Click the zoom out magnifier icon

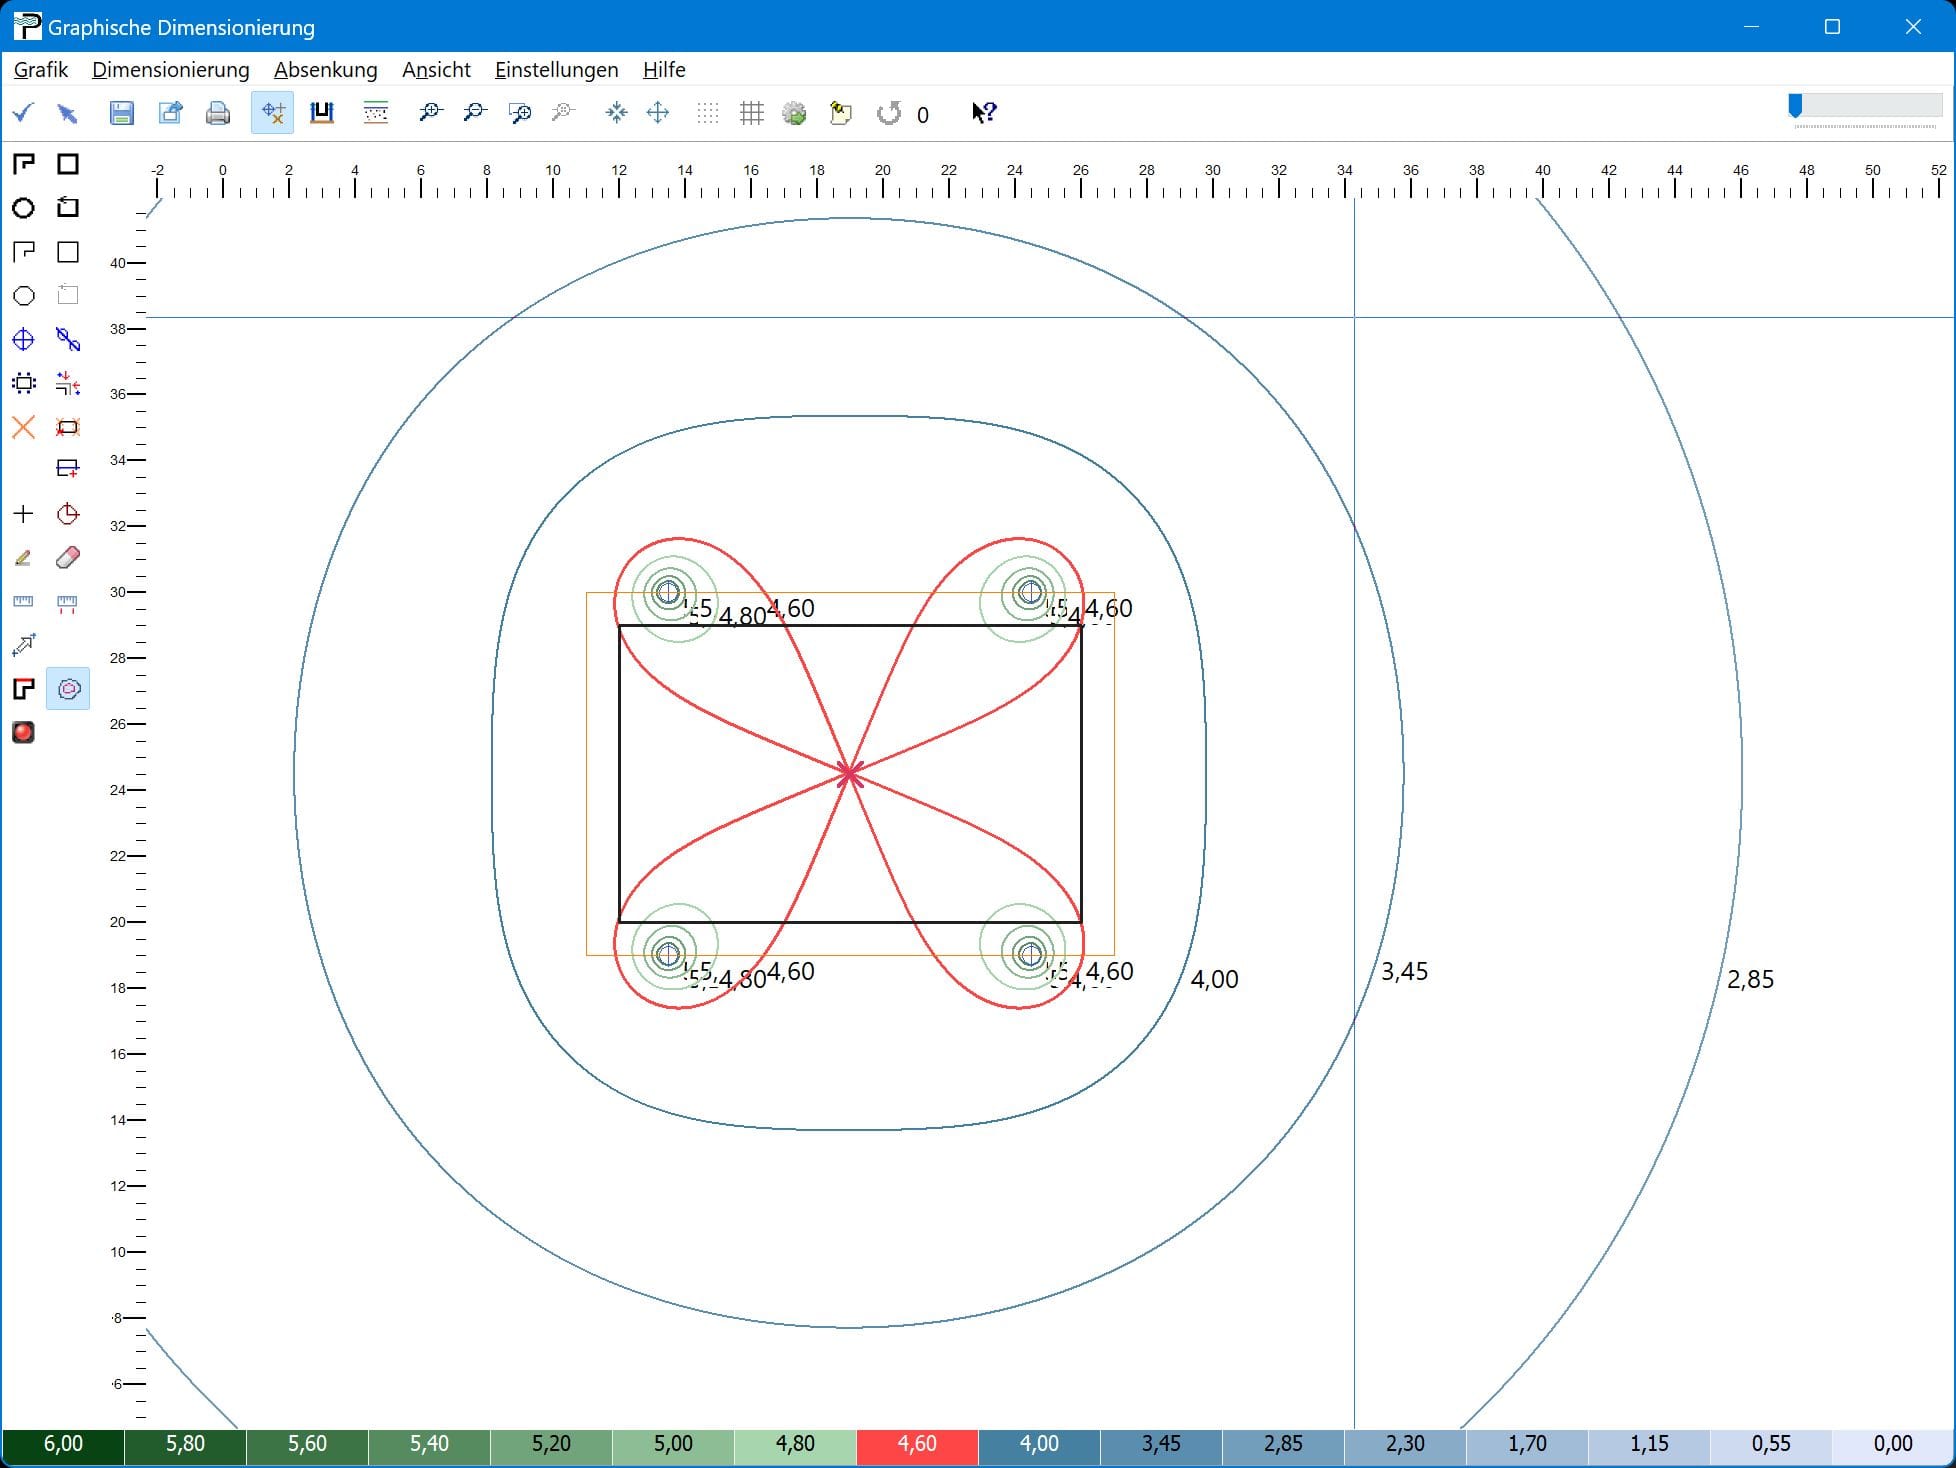point(474,113)
